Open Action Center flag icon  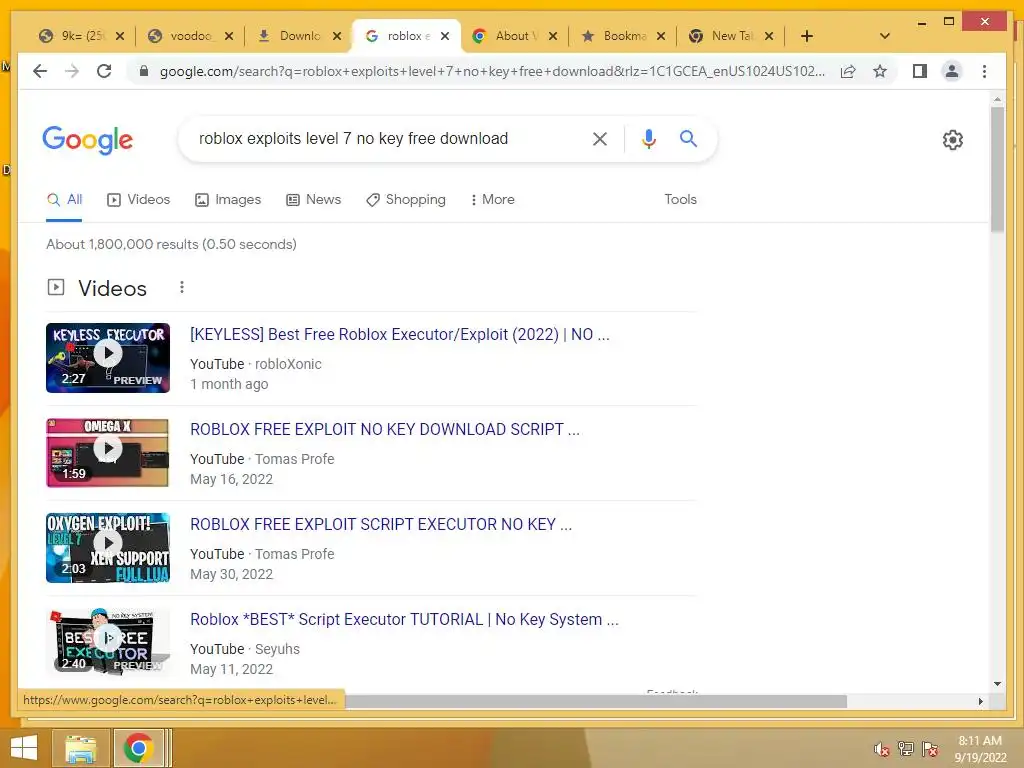(930, 749)
